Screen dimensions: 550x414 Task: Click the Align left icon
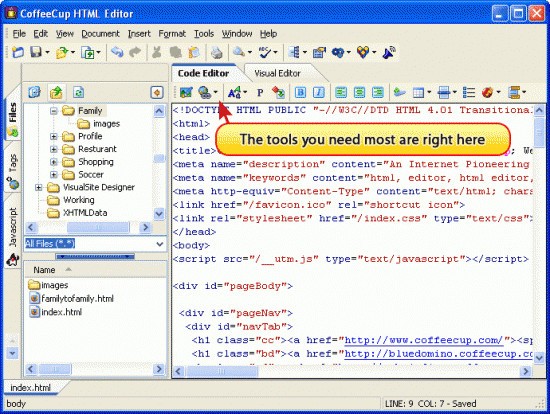tap(341, 92)
